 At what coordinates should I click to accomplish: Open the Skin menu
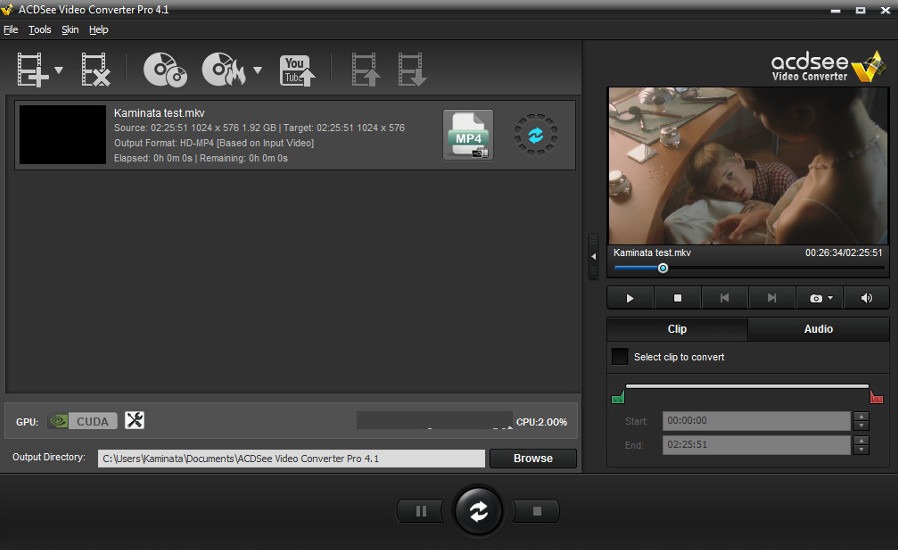coord(70,30)
